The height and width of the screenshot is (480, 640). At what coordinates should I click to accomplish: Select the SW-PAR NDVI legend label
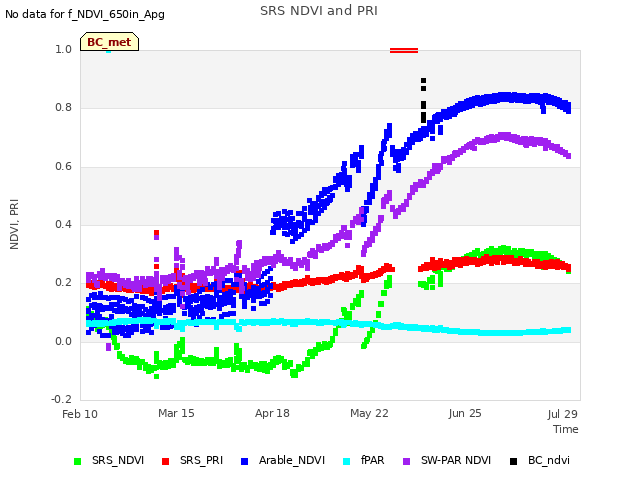click(x=456, y=460)
